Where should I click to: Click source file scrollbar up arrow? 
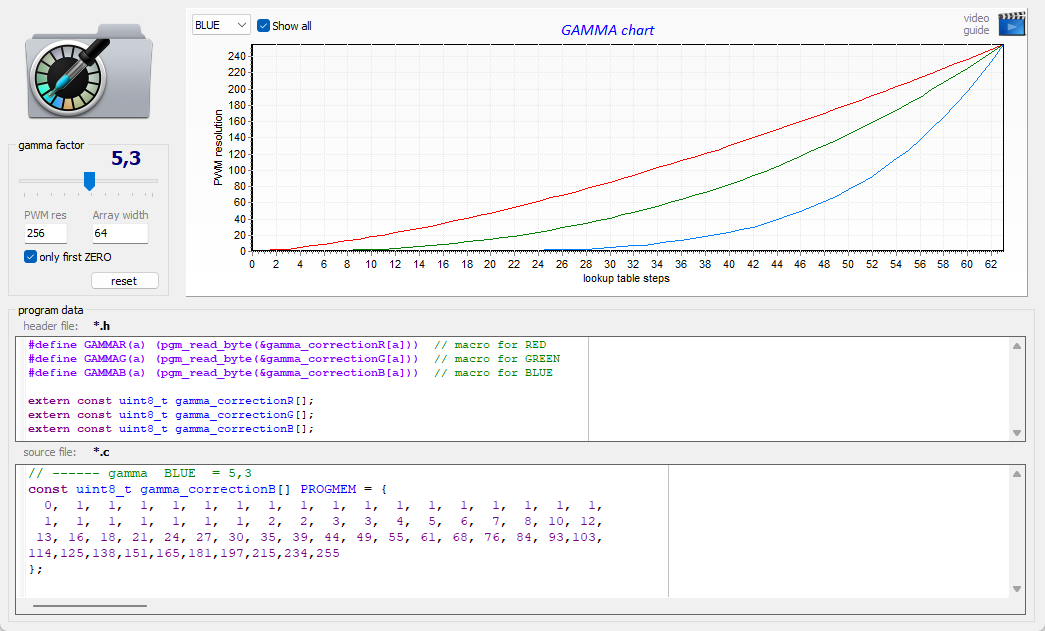(x=1017, y=474)
